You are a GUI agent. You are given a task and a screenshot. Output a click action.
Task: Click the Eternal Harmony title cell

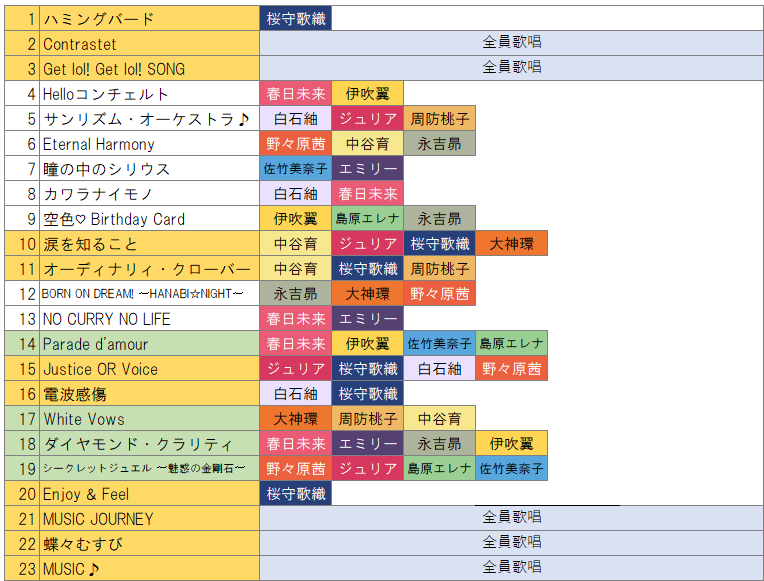[148, 144]
